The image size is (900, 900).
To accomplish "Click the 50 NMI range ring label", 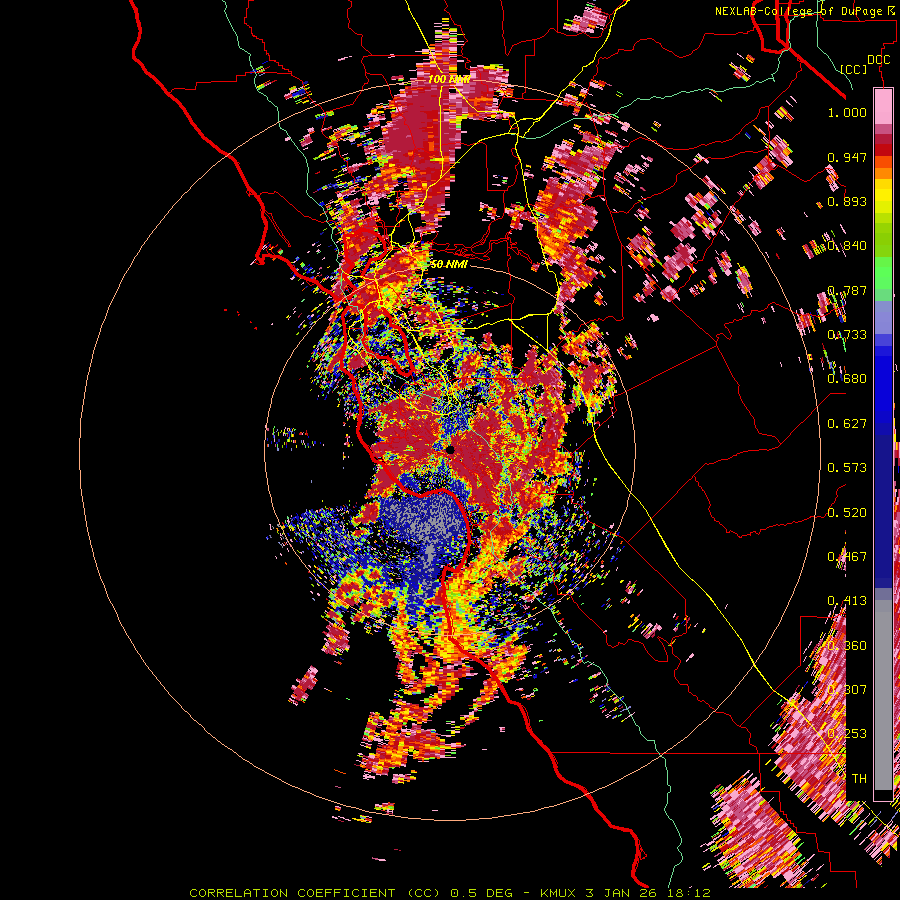I will (x=449, y=265).
